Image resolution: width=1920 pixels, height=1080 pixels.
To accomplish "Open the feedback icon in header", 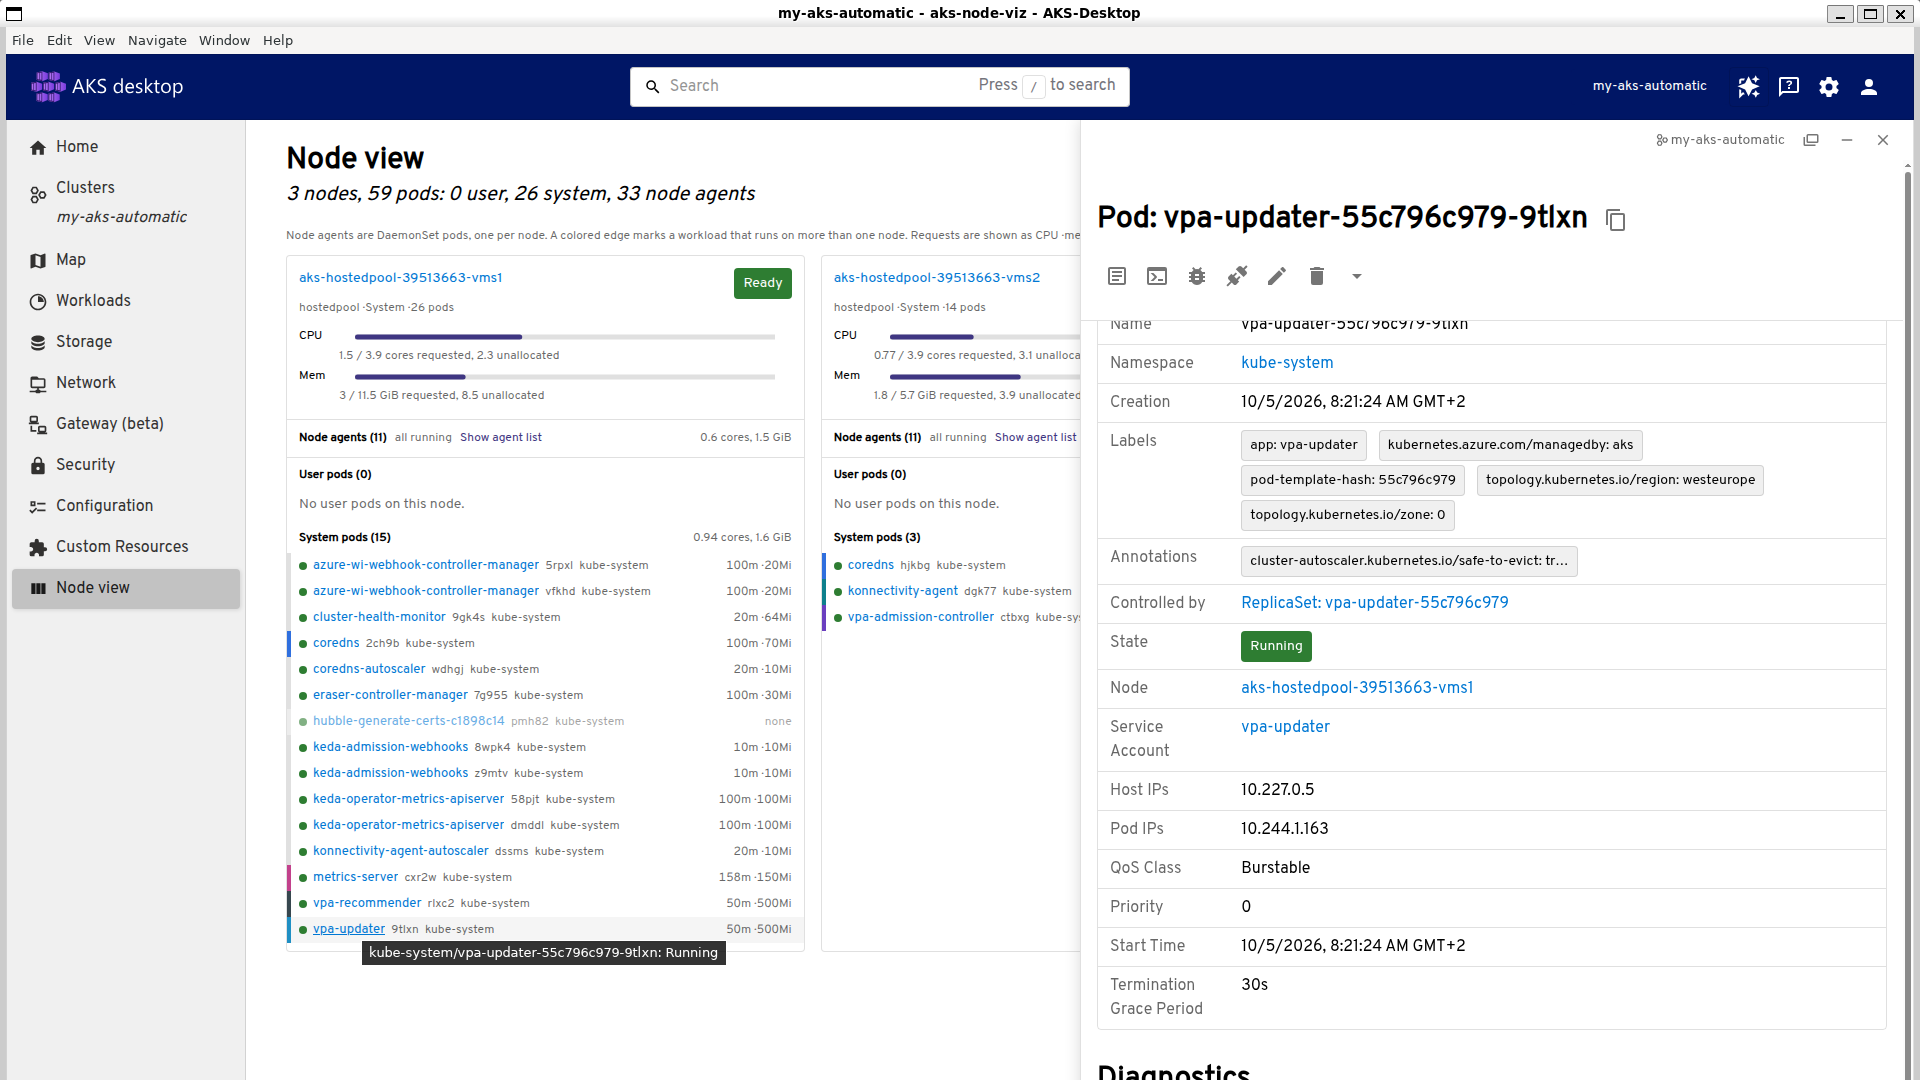I will click(x=1789, y=87).
